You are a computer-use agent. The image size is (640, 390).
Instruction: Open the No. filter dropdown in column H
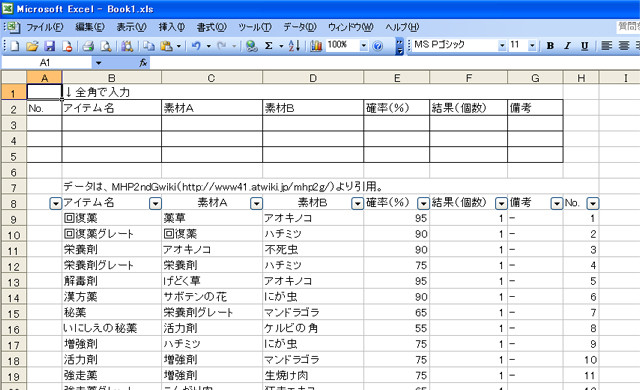click(593, 203)
